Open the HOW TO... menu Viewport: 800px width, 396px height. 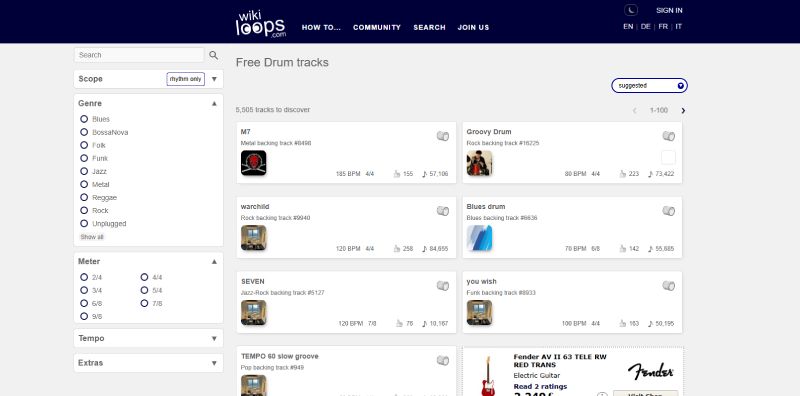(321, 28)
